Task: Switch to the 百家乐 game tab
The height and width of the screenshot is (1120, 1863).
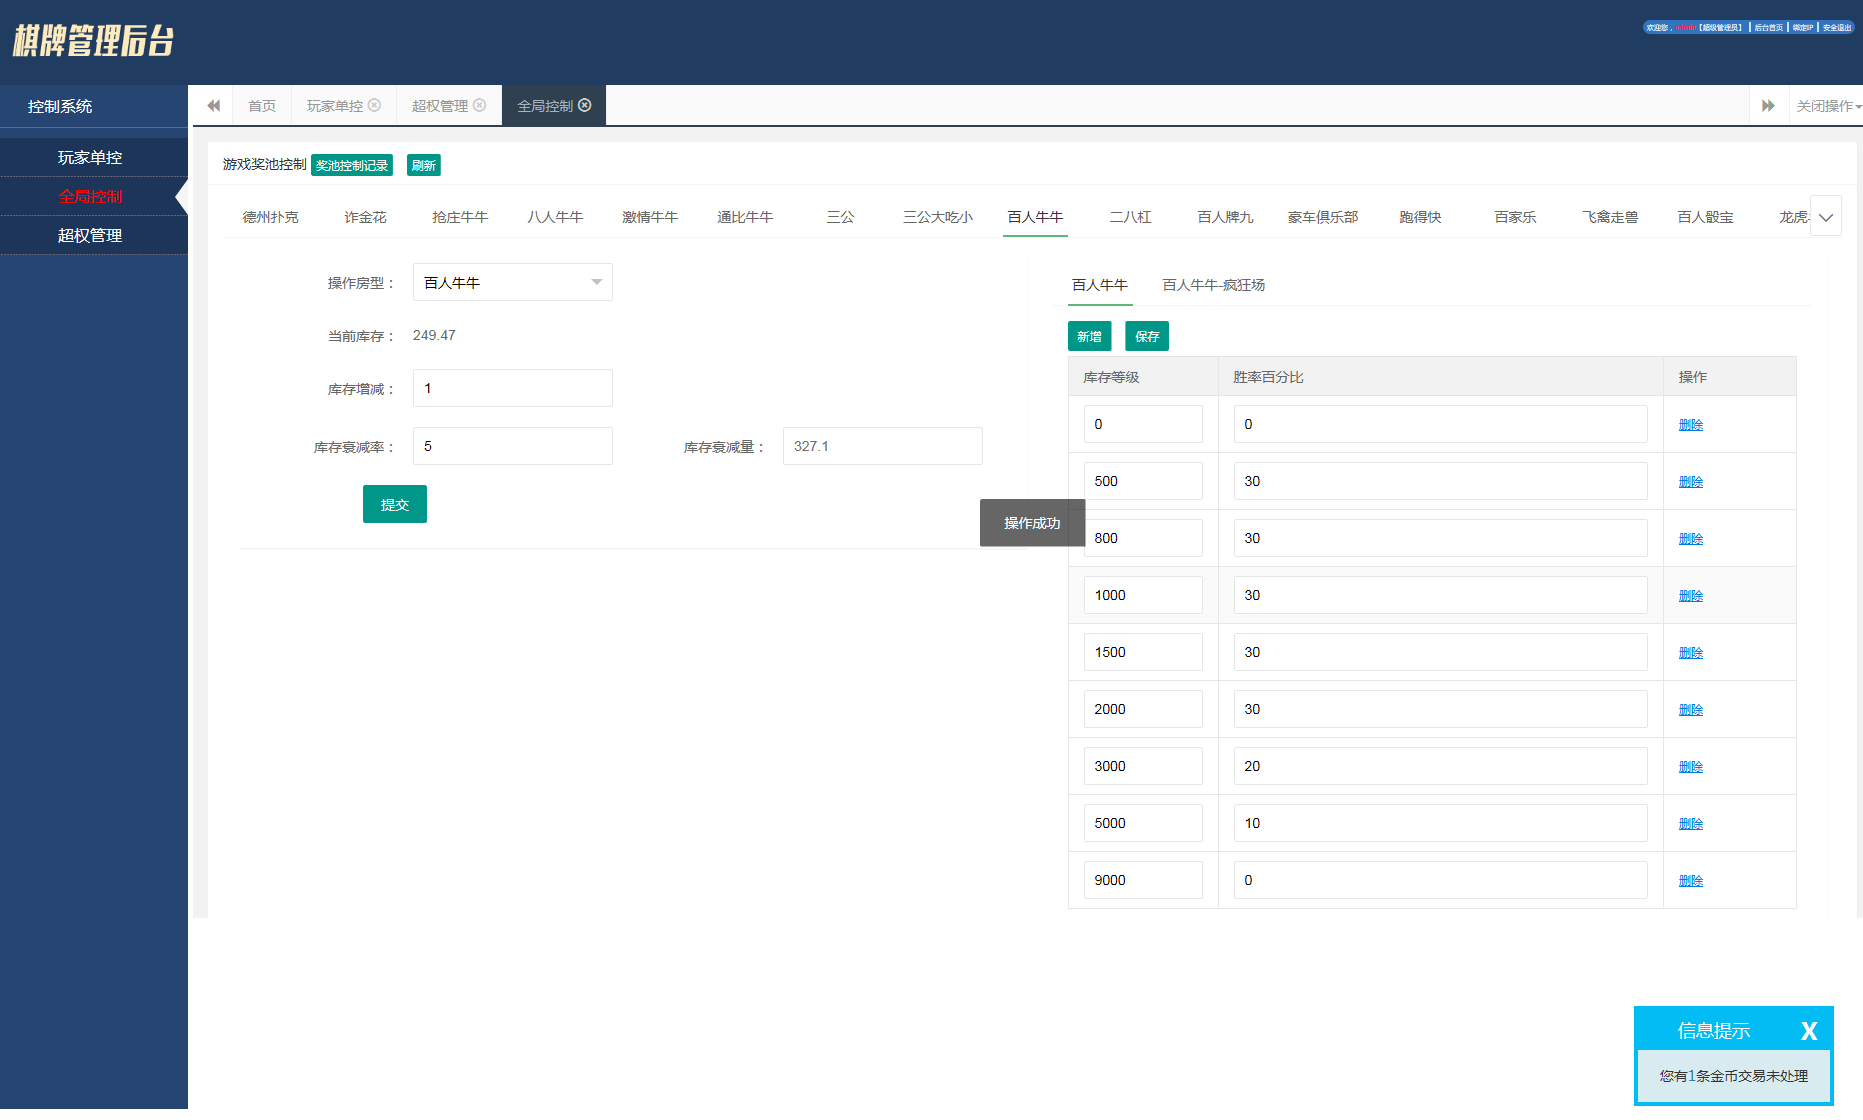Action: pyautogui.click(x=1514, y=217)
